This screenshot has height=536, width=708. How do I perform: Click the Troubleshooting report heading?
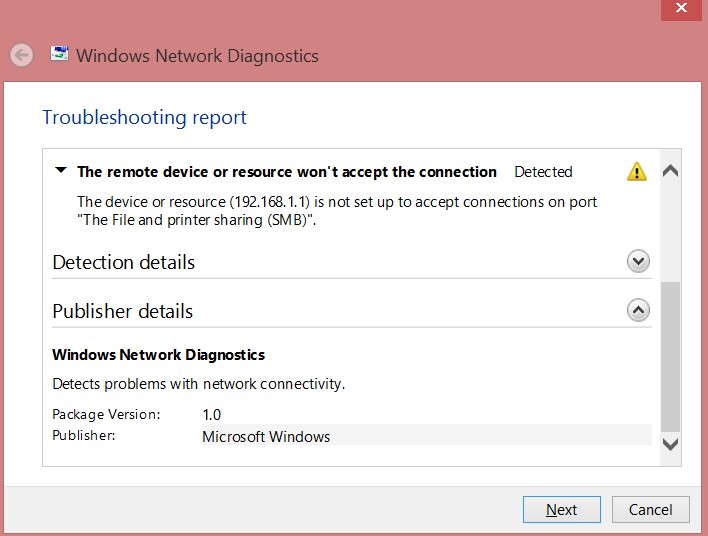coord(144,117)
